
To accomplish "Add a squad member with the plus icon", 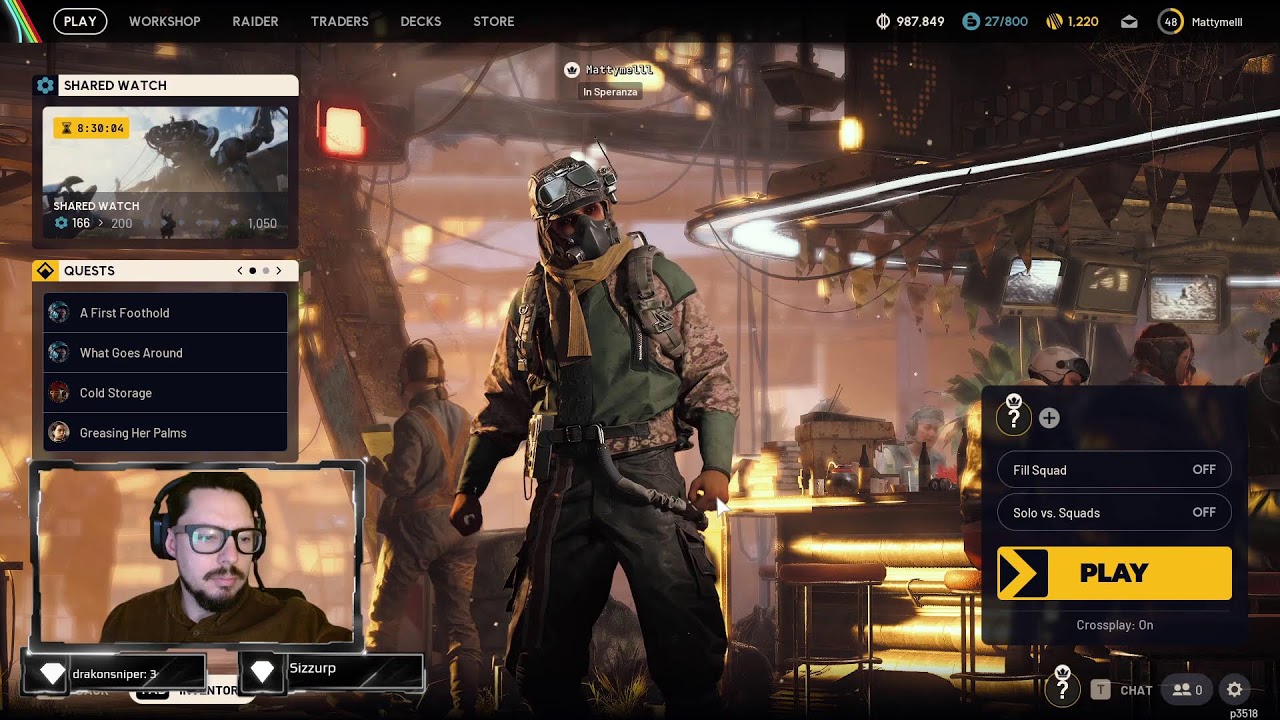I will (x=1049, y=418).
